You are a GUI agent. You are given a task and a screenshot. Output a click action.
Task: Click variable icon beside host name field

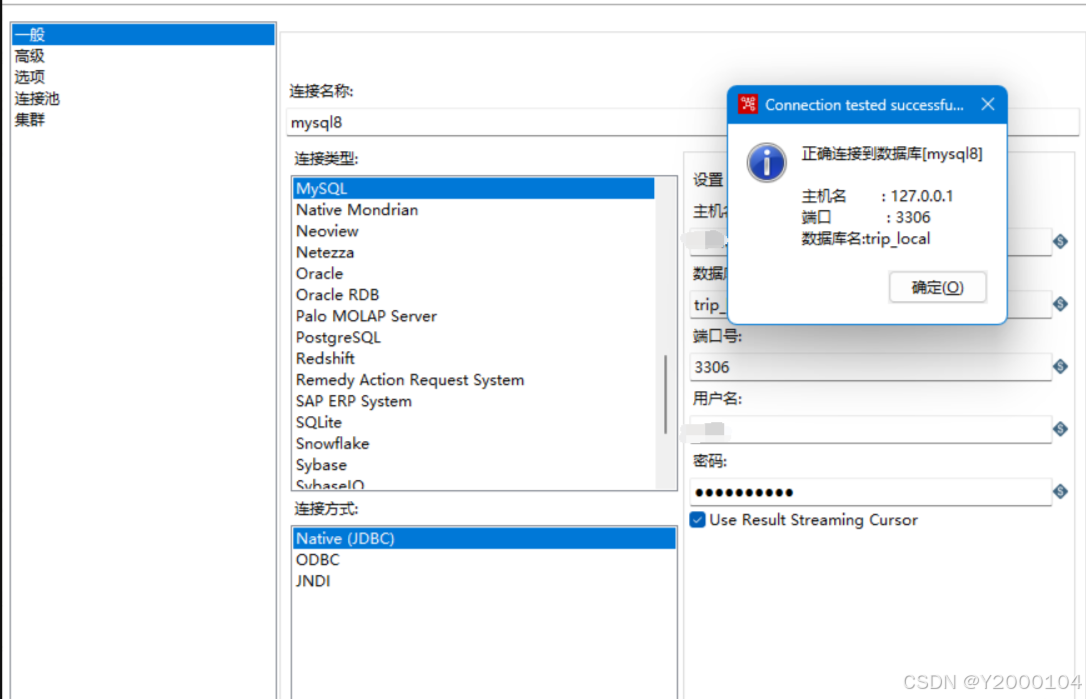click(1060, 241)
